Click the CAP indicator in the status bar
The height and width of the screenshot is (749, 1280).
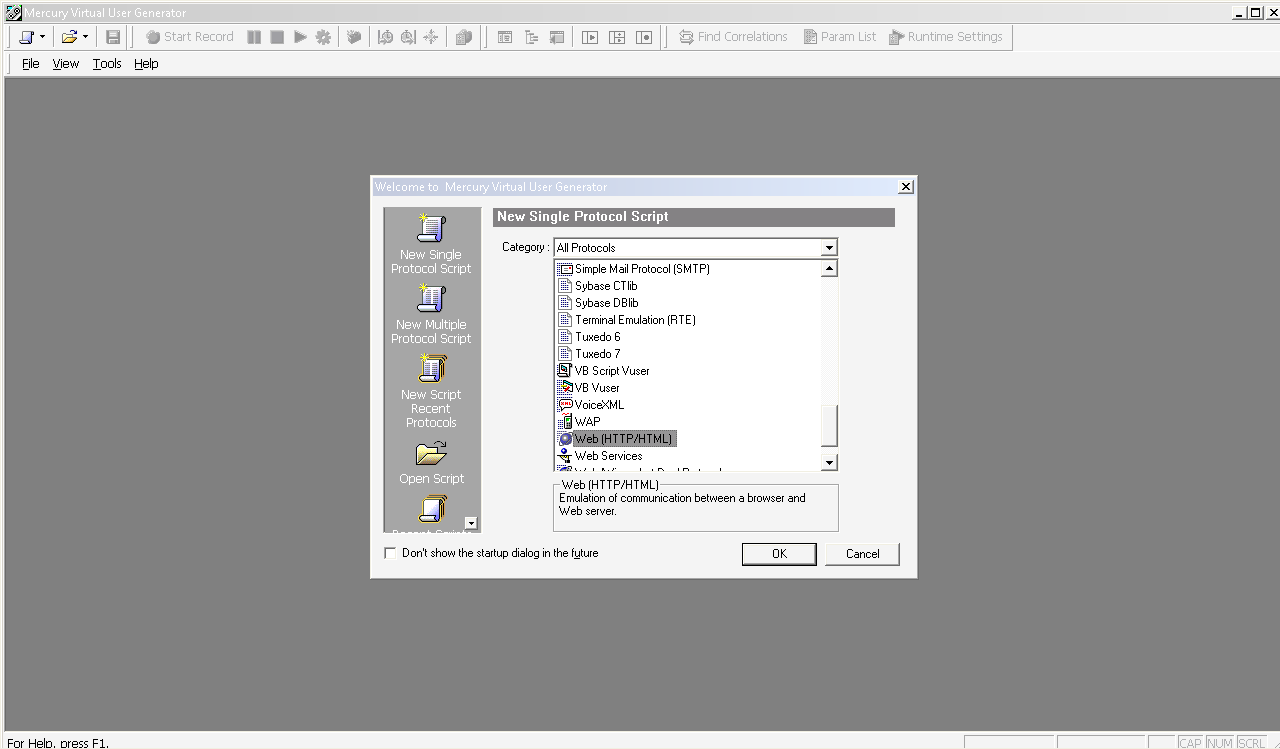coord(1190,743)
